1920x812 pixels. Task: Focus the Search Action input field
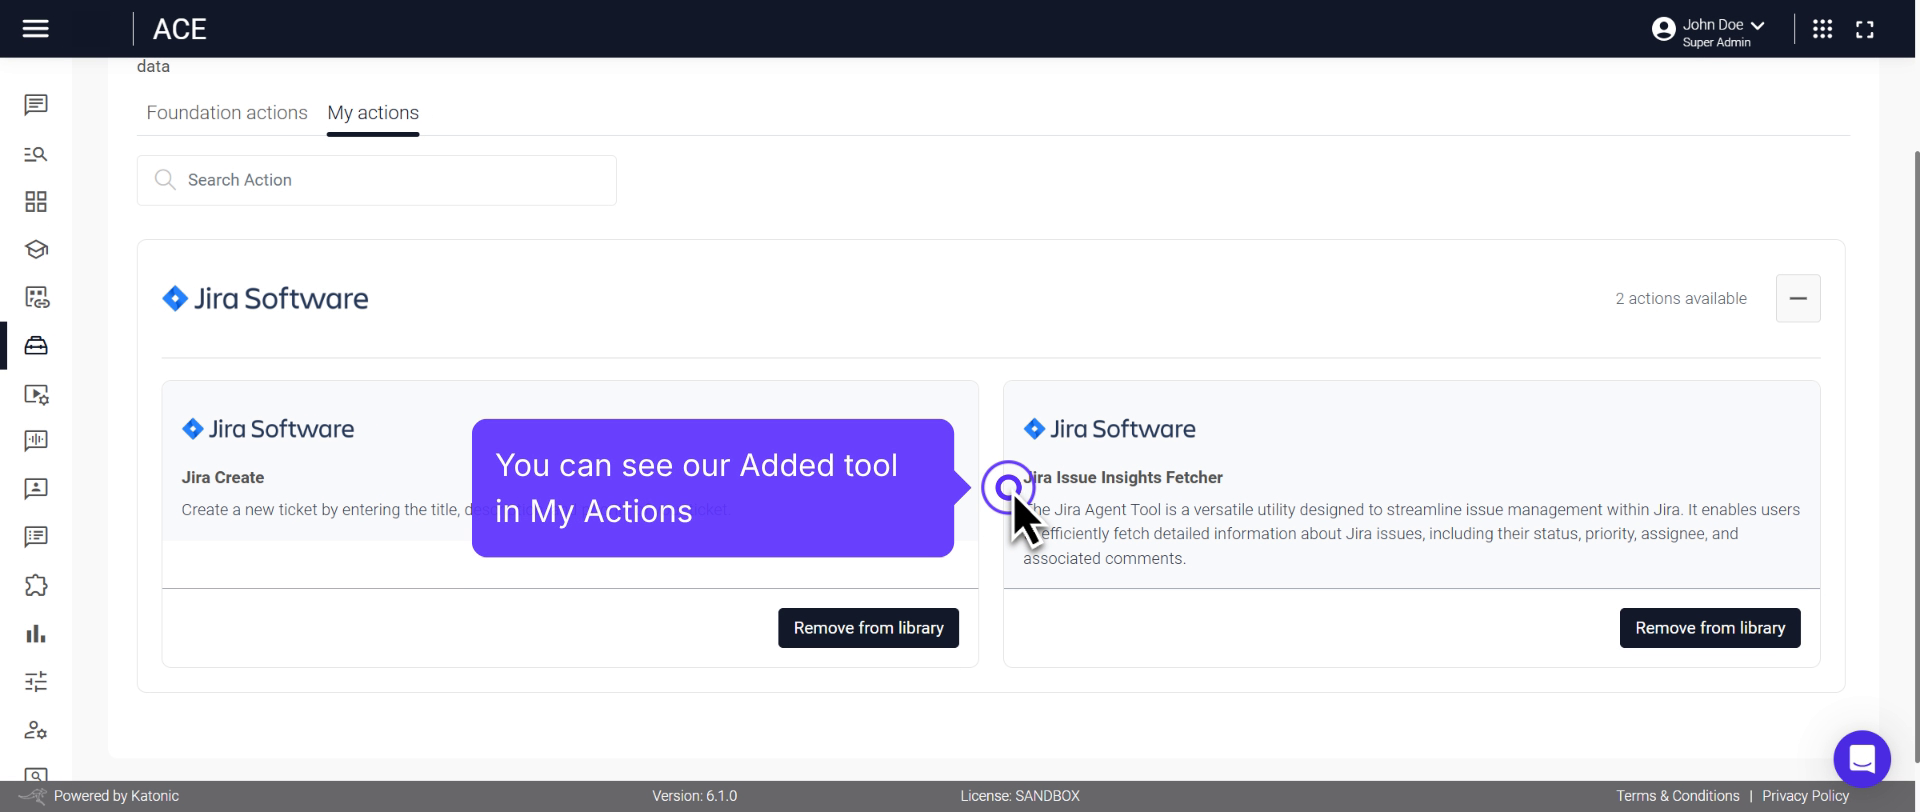(377, 180)
